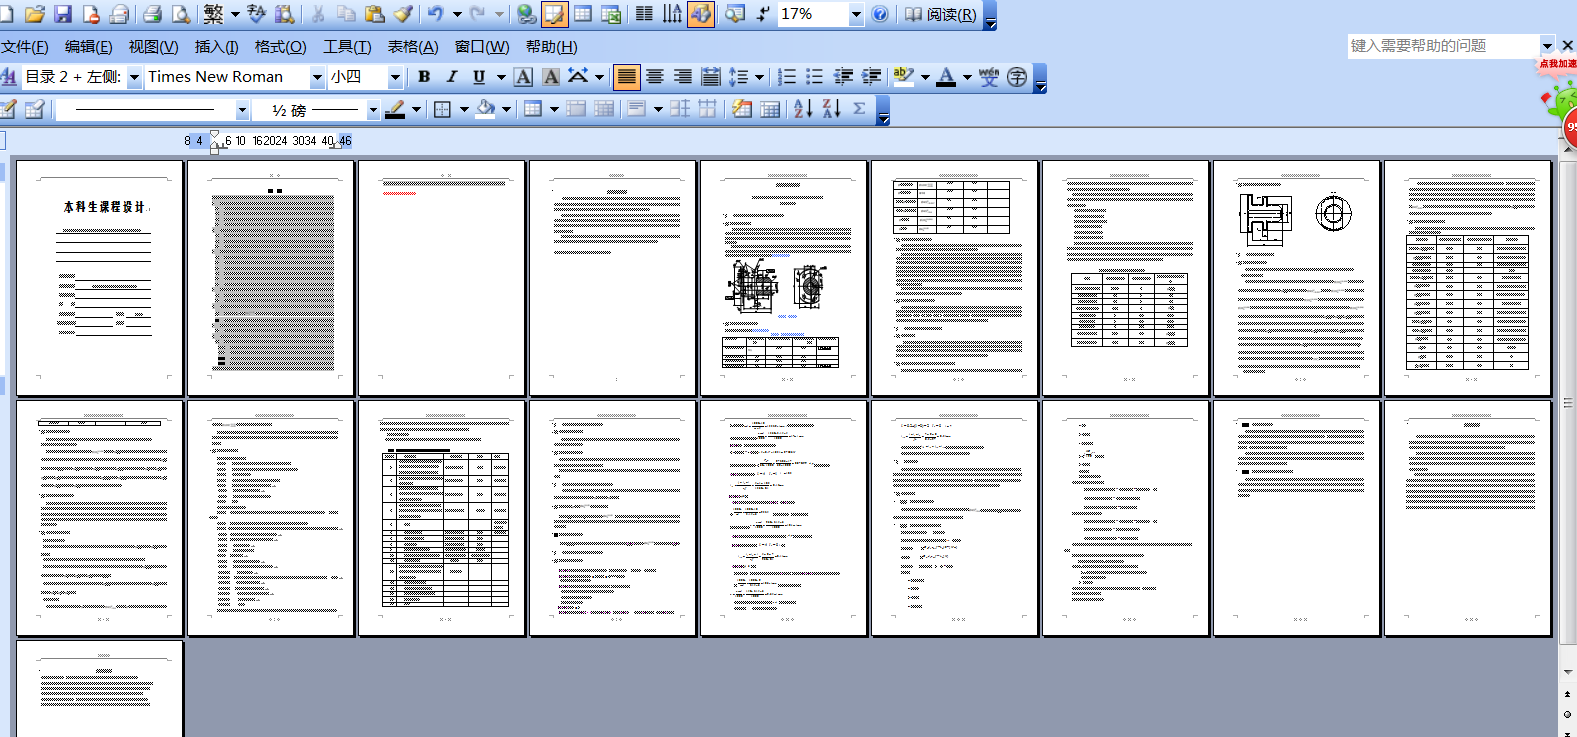Decrease the paragraph indent
The image size is (1577, 737).
click(843, 77)
